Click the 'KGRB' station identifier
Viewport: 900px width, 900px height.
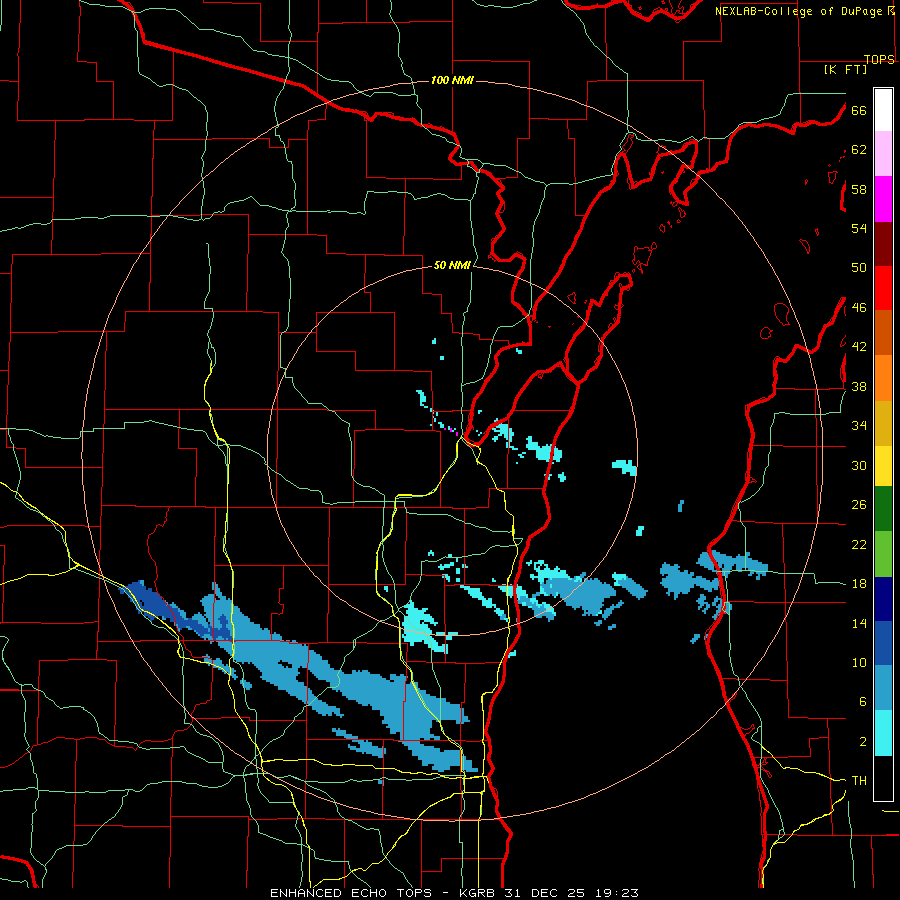click(x=479, y=893)
